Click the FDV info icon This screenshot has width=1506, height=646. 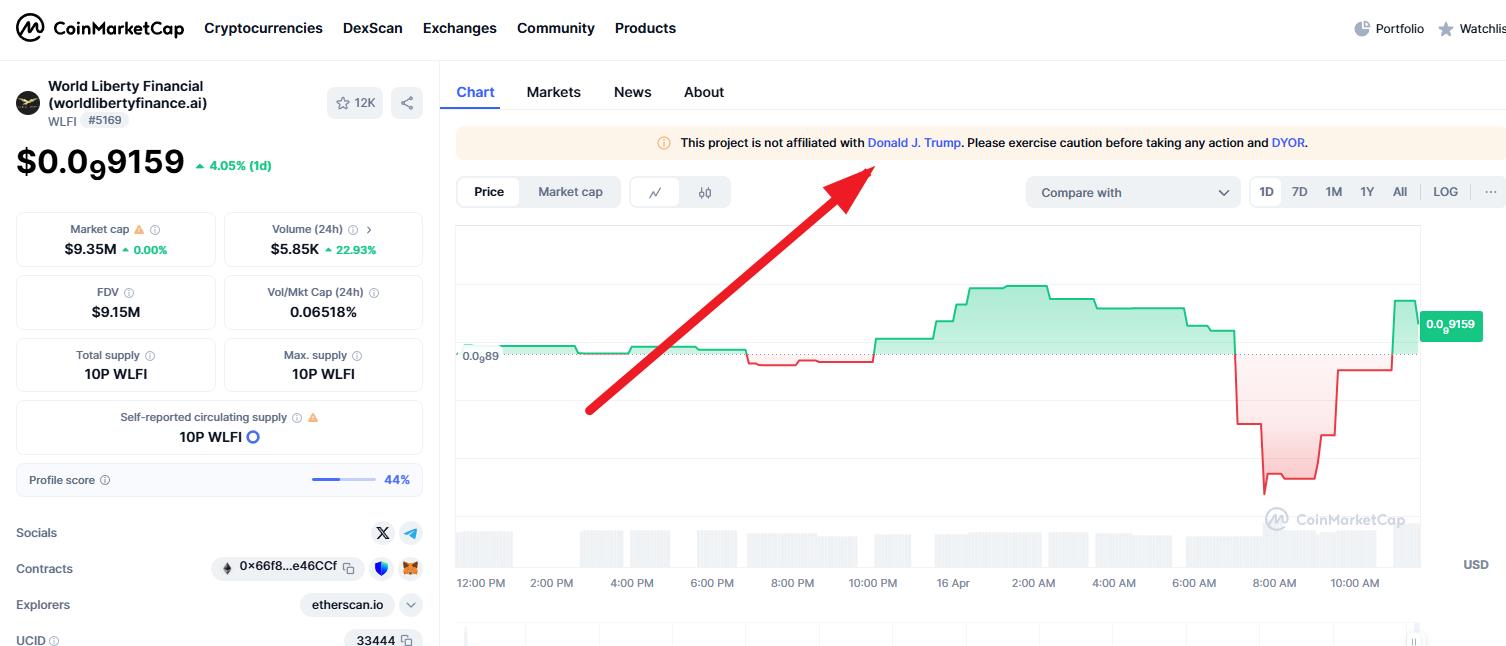pos(129,293)
